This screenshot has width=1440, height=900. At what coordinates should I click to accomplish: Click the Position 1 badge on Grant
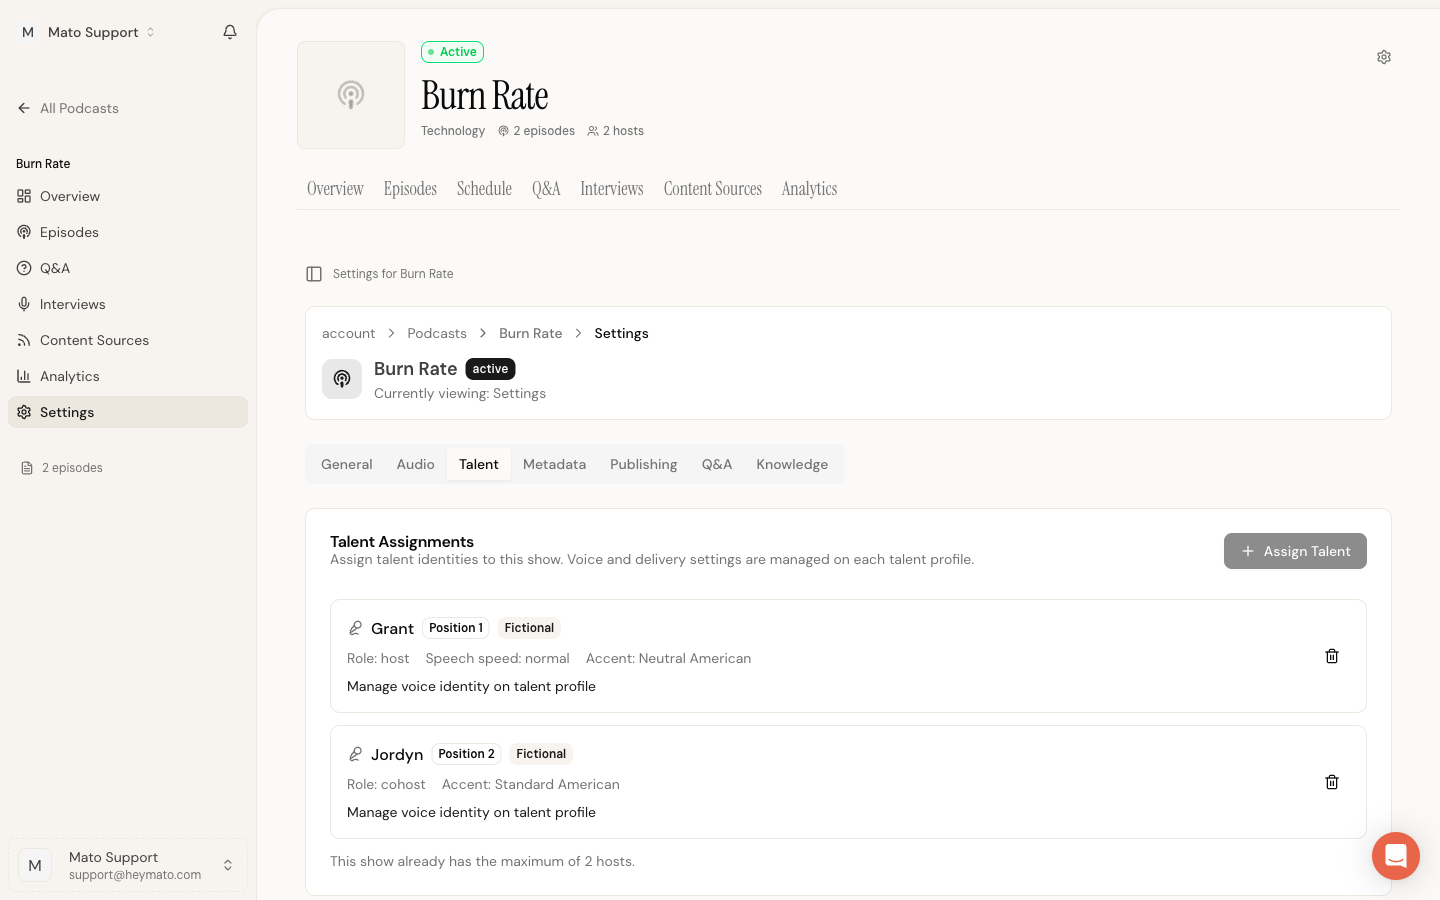point(456,628)
